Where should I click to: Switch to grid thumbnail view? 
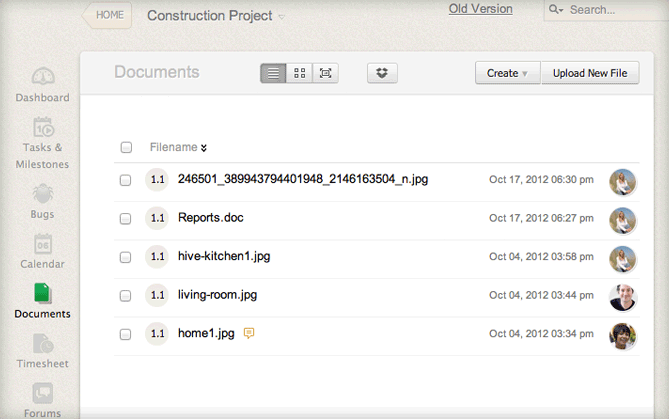[299, 73]
